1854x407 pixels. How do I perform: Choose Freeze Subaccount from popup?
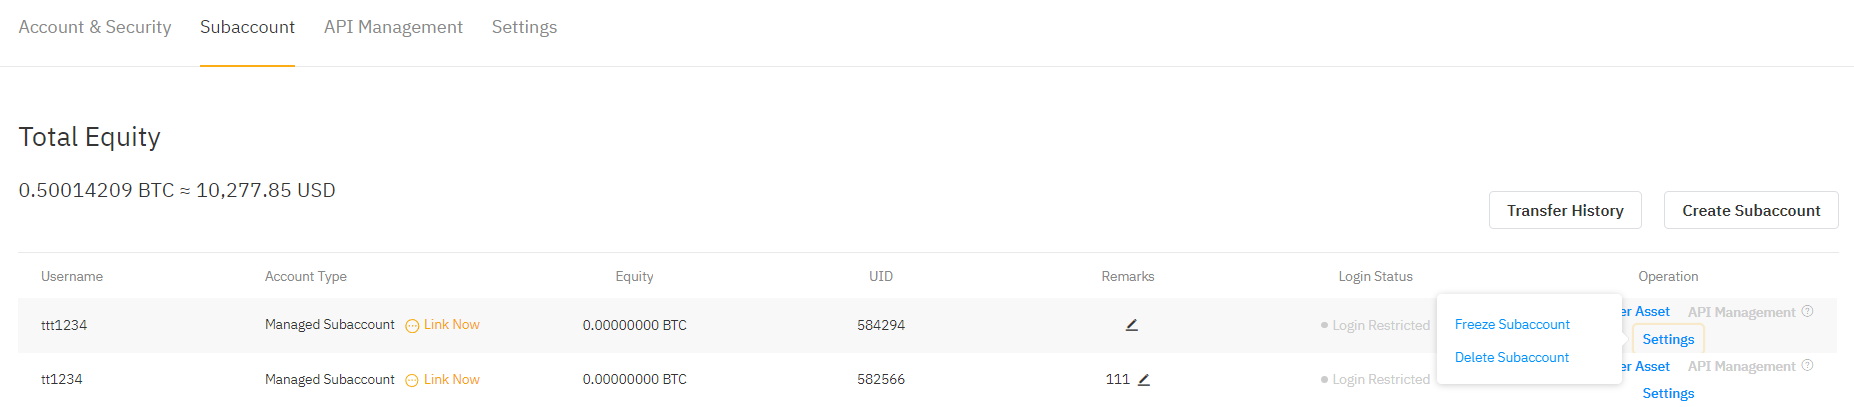coord(1512,325)
